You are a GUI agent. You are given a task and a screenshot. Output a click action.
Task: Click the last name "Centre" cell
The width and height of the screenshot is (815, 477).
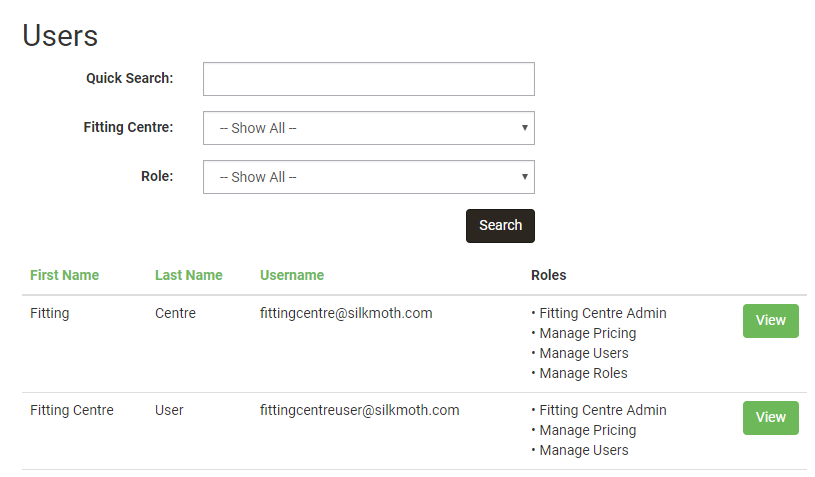pos(175,313)
